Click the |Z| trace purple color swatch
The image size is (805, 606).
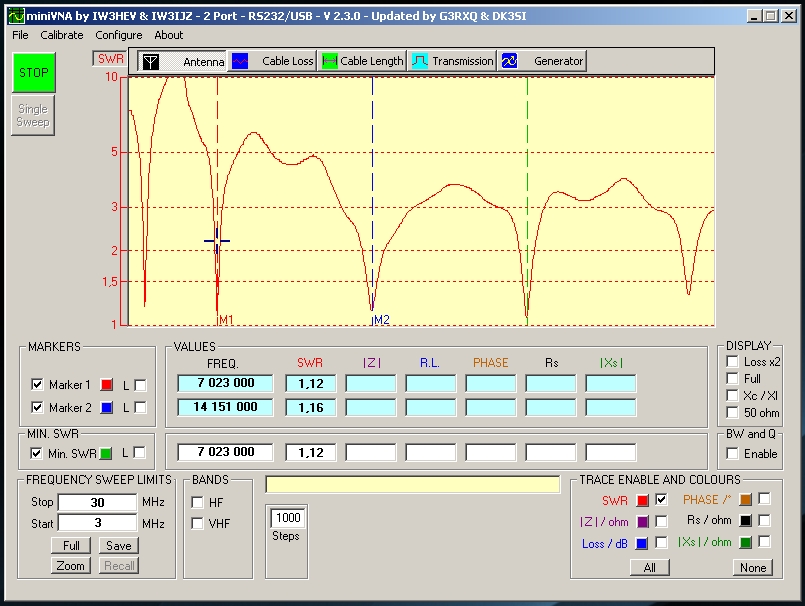click(x=642, y=522)
